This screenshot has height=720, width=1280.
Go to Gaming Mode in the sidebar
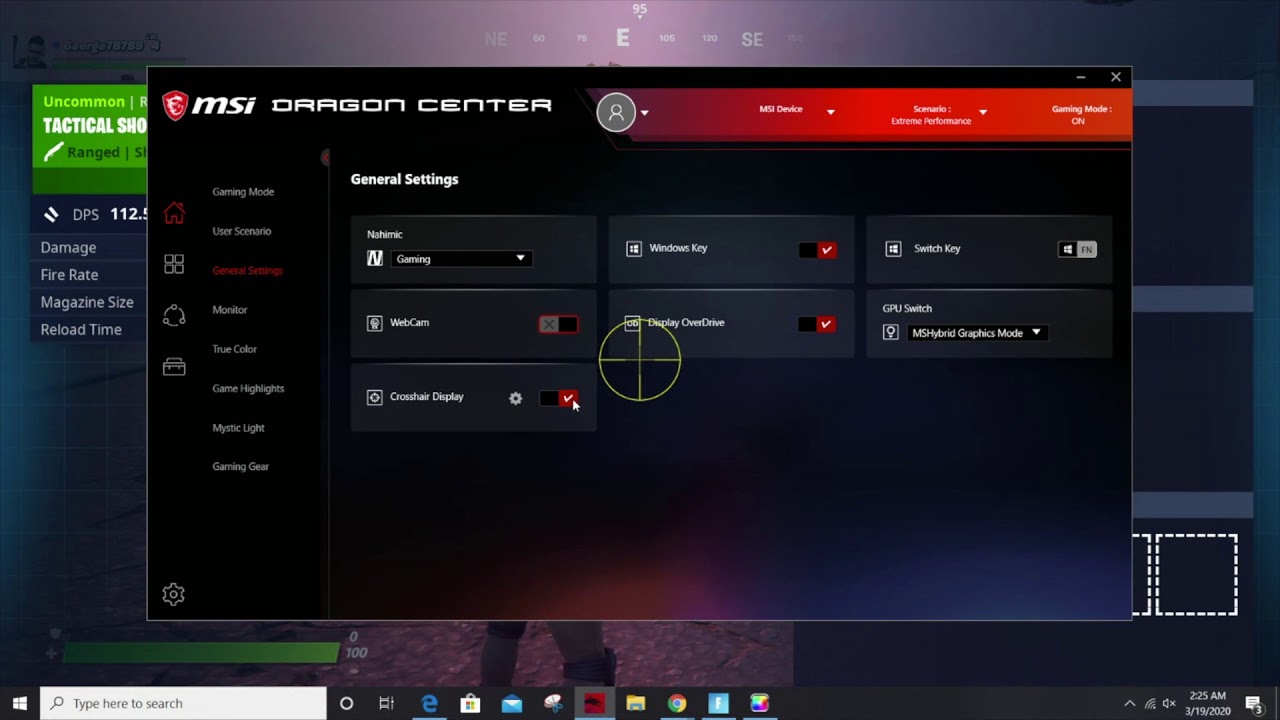[x=243, y=192]
